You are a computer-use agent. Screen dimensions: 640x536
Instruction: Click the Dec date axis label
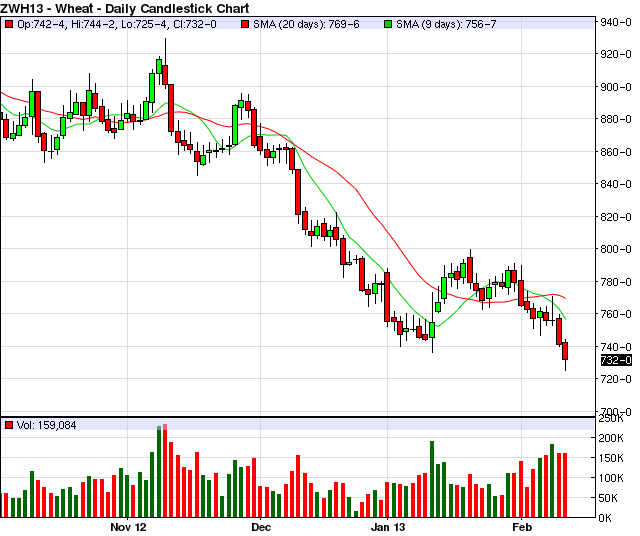click(x=261, y=527)
